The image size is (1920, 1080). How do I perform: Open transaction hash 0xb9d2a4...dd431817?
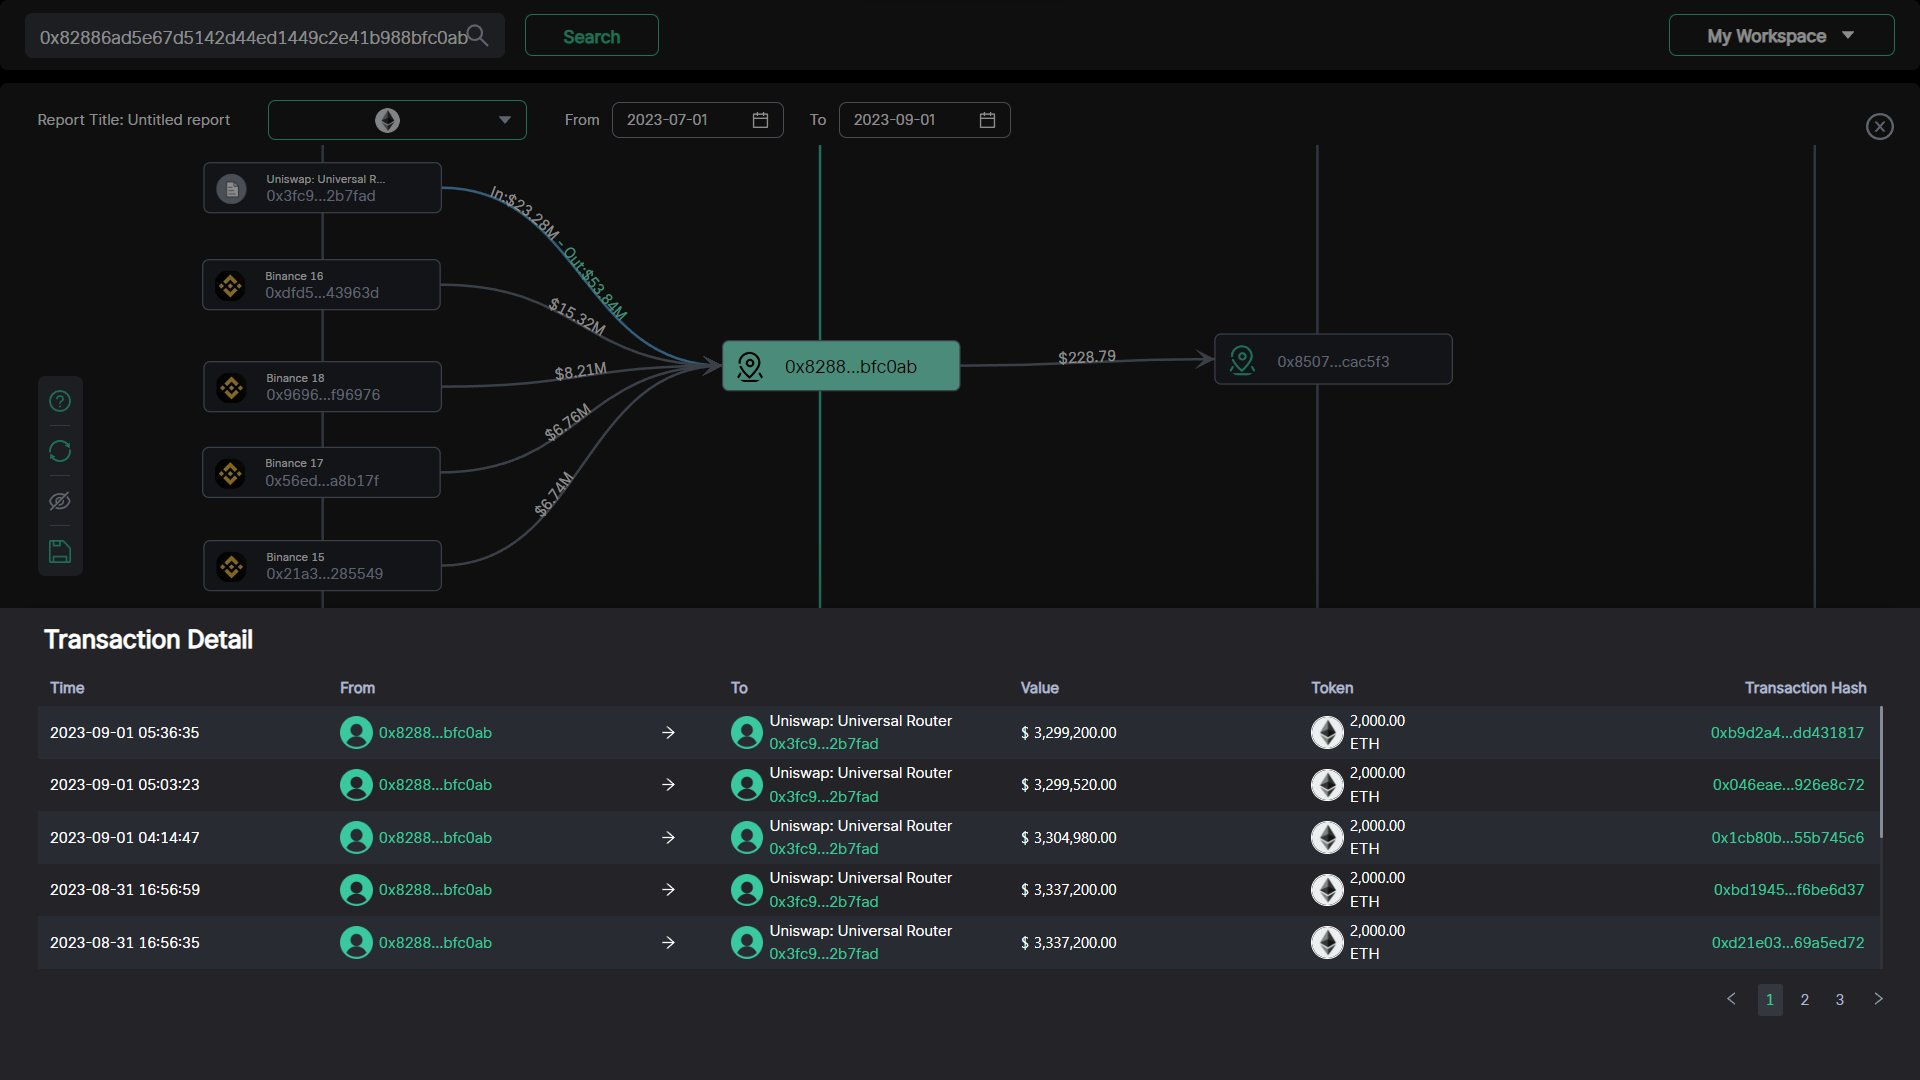[x=1786, y=733]
